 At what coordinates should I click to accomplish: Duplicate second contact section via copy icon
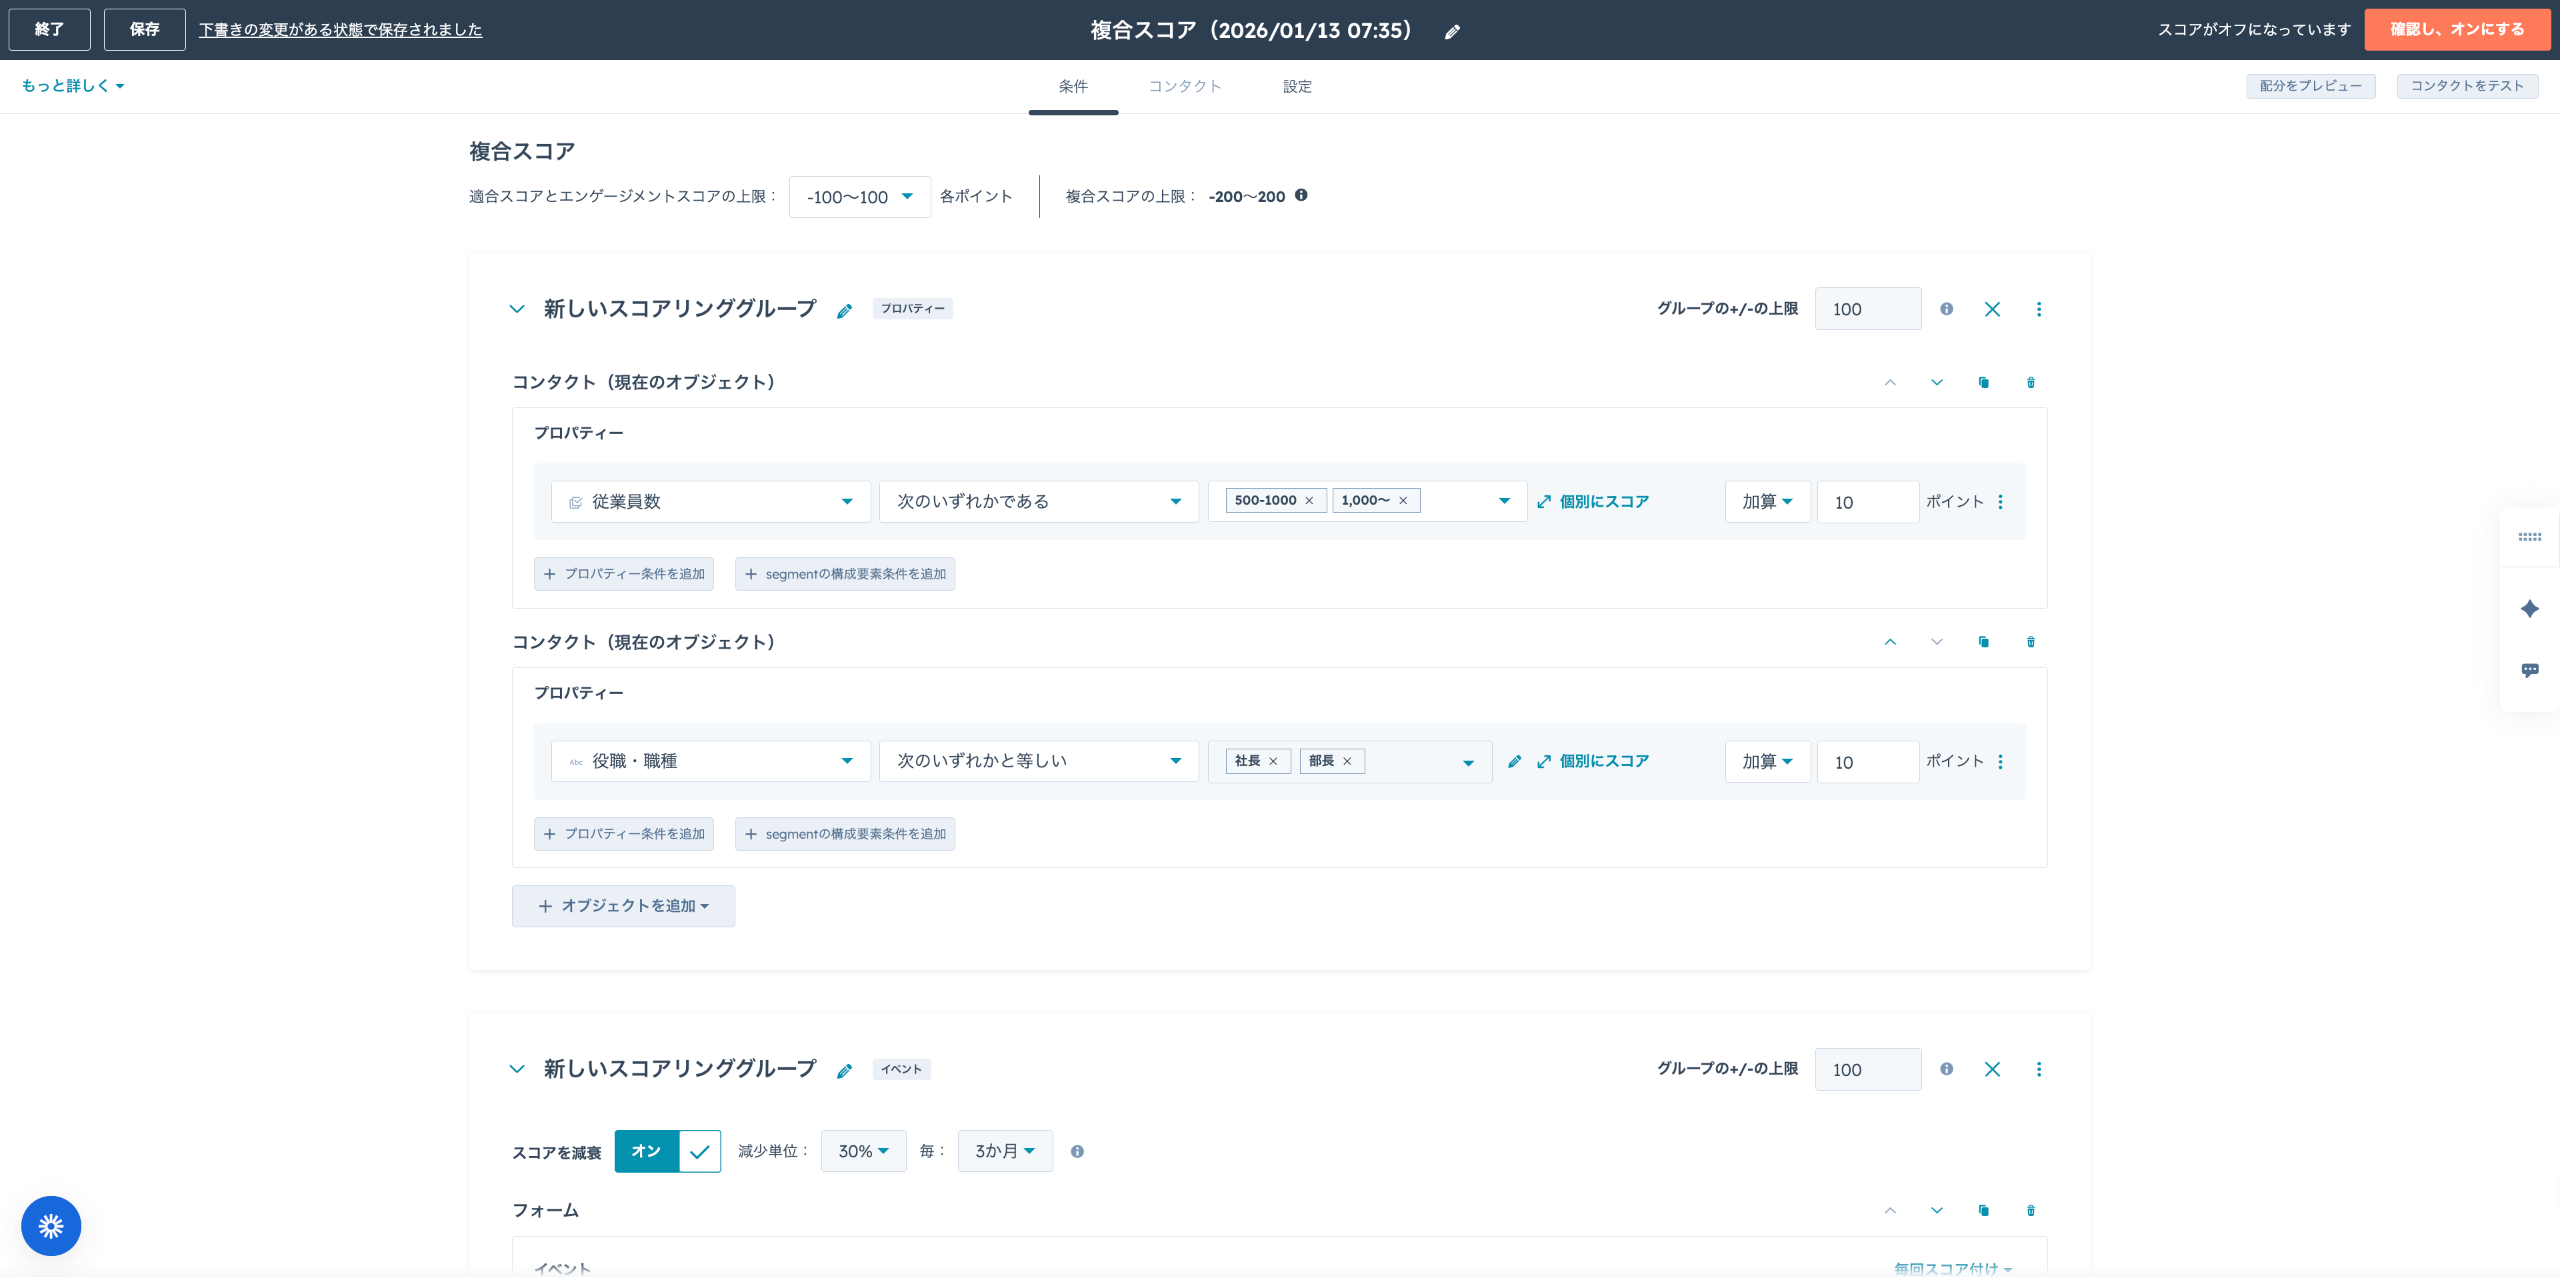[1983, 642]
